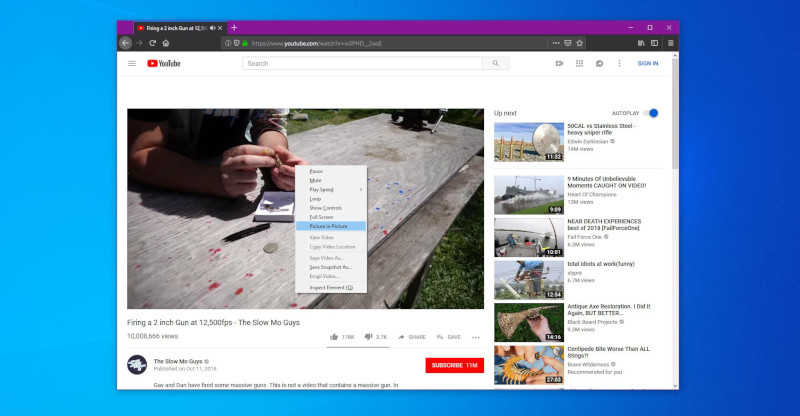
Task: Open The Slow Mo Guys channel name
Action: [178, 361]
